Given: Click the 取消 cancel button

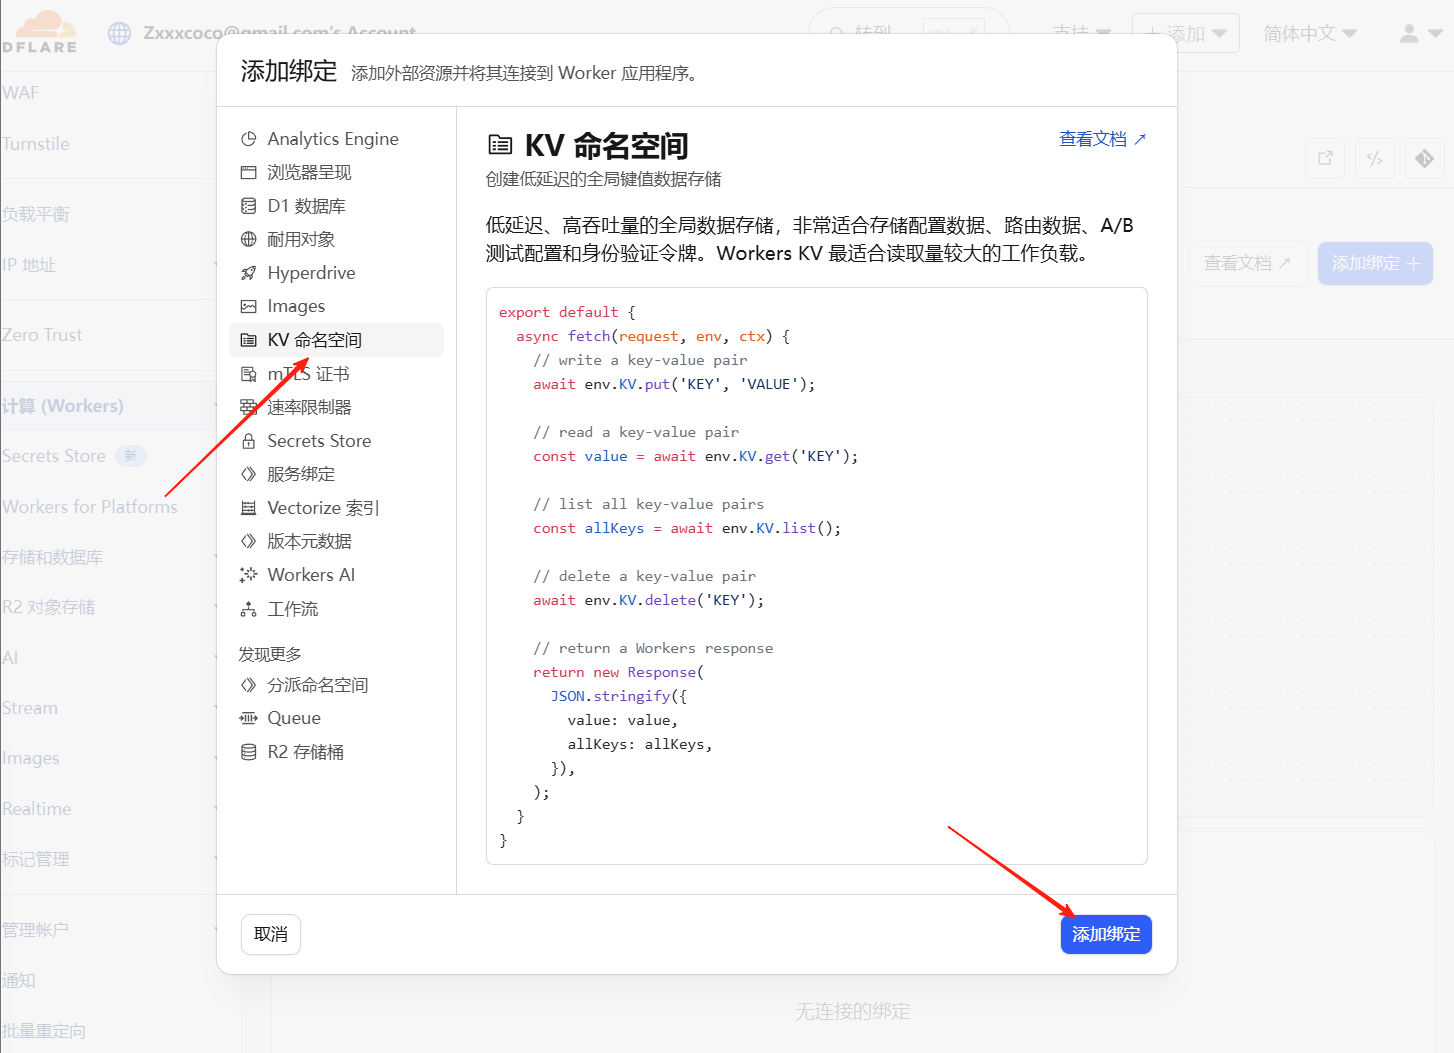Looking at the screenshot, I should click(271, 934).
